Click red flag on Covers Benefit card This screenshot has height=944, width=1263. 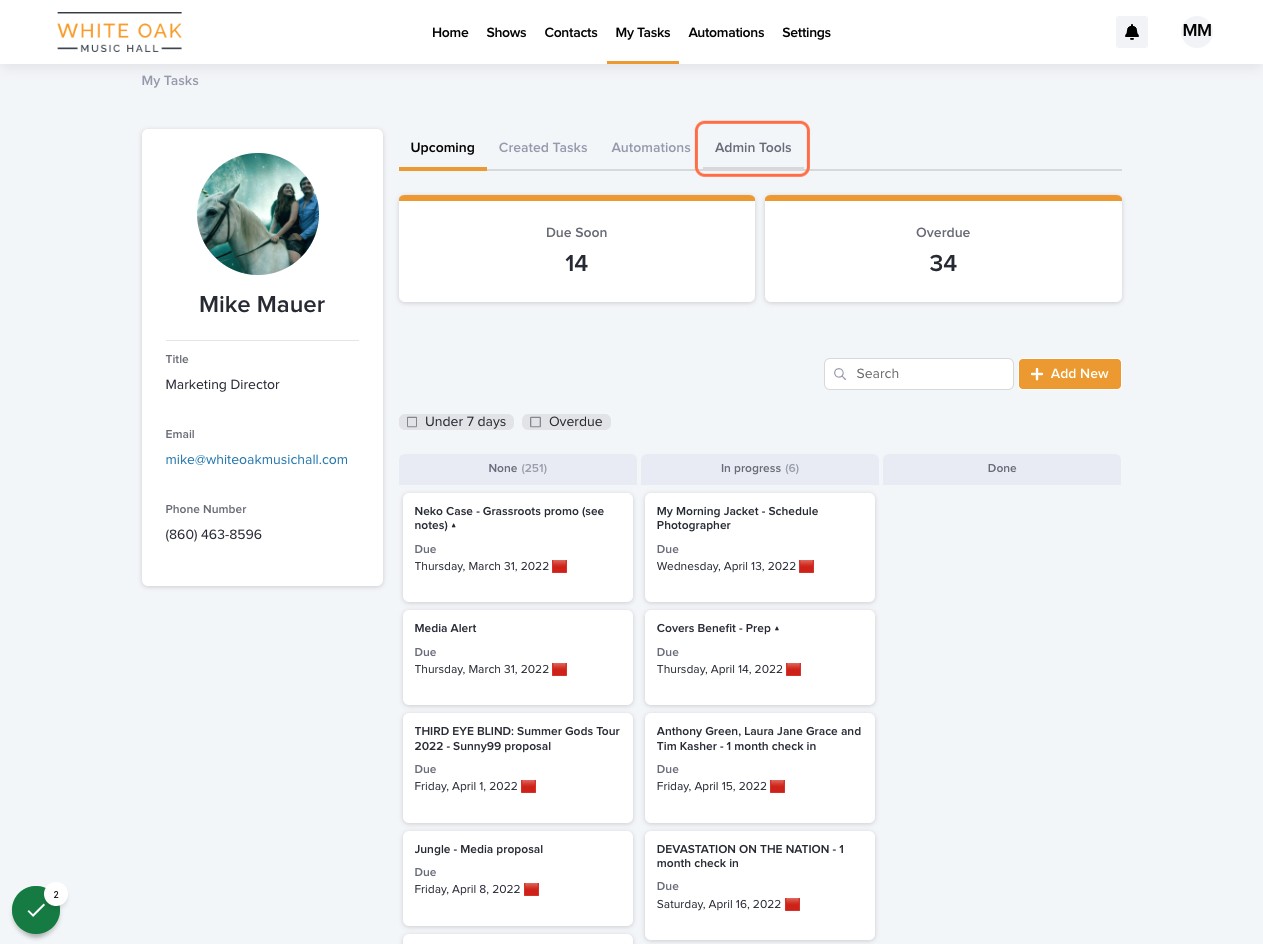click(794, 669)
